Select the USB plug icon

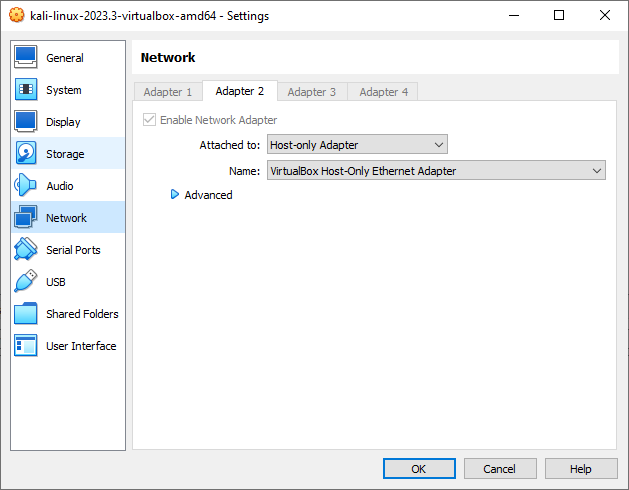26,281
